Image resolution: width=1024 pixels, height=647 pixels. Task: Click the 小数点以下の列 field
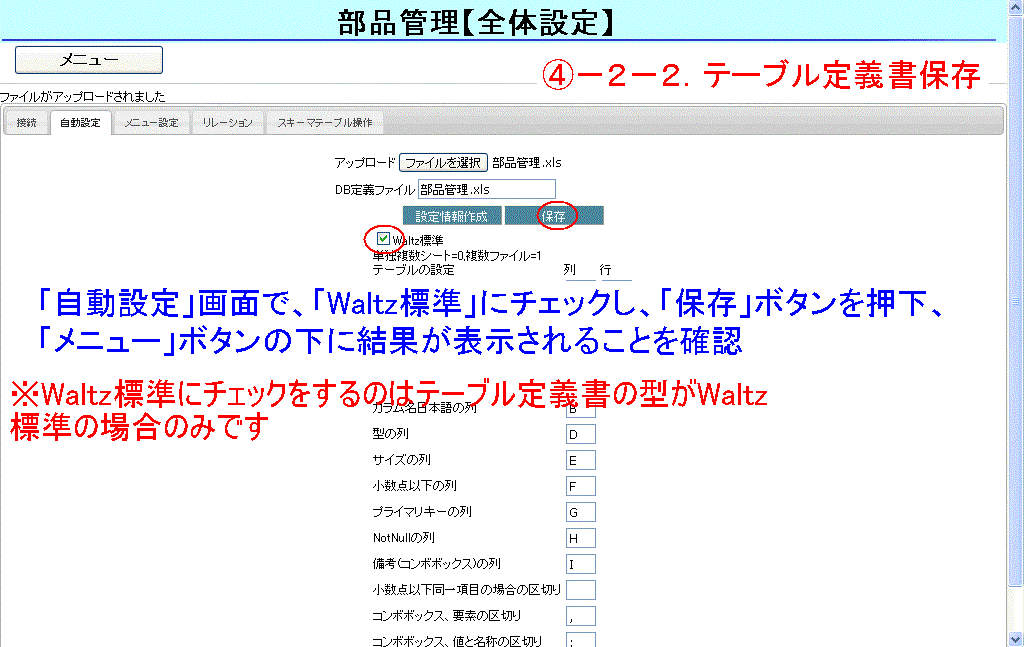(x=580, y=486)
